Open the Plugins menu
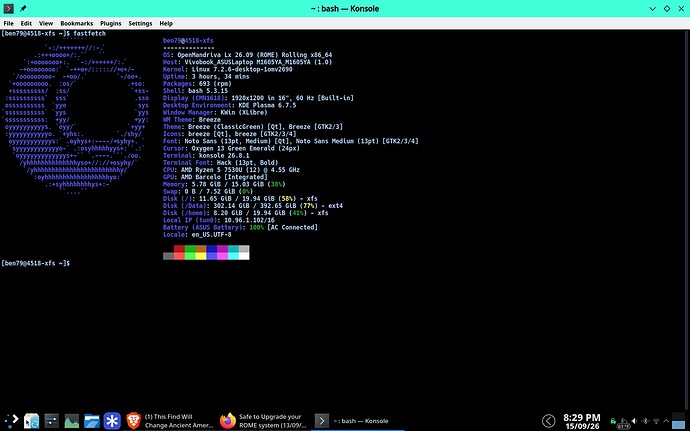 (110, 23)
